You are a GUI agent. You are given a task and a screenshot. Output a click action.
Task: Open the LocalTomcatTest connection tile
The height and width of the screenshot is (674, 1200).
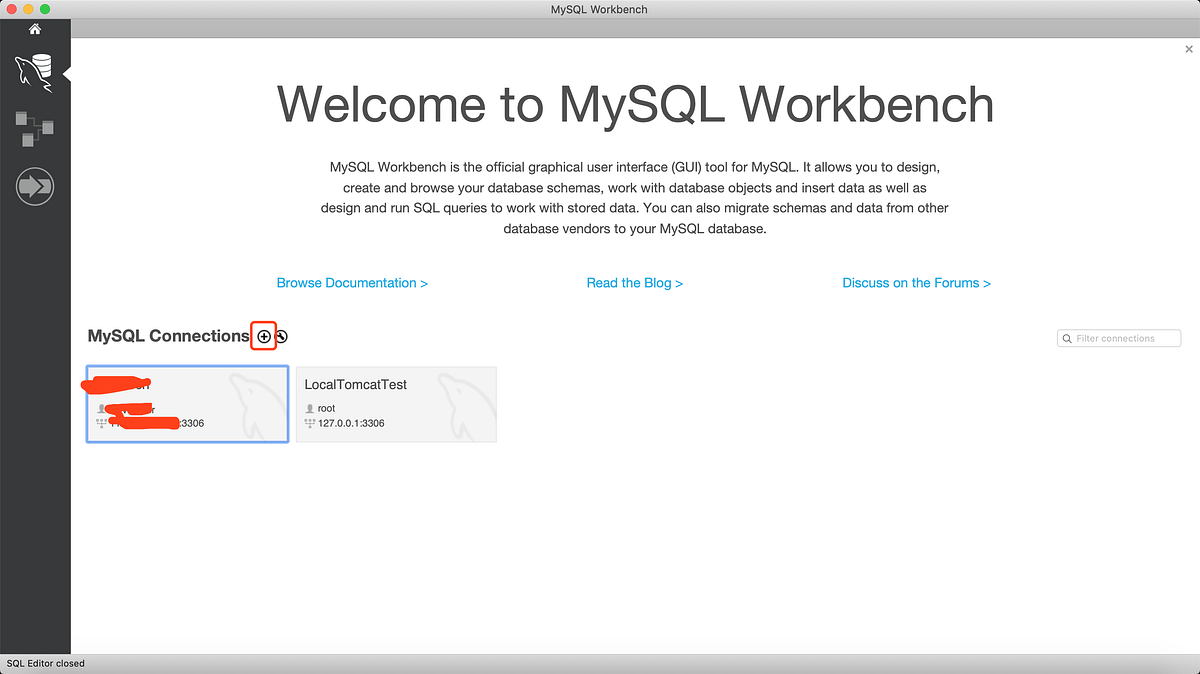coord(396,404)
